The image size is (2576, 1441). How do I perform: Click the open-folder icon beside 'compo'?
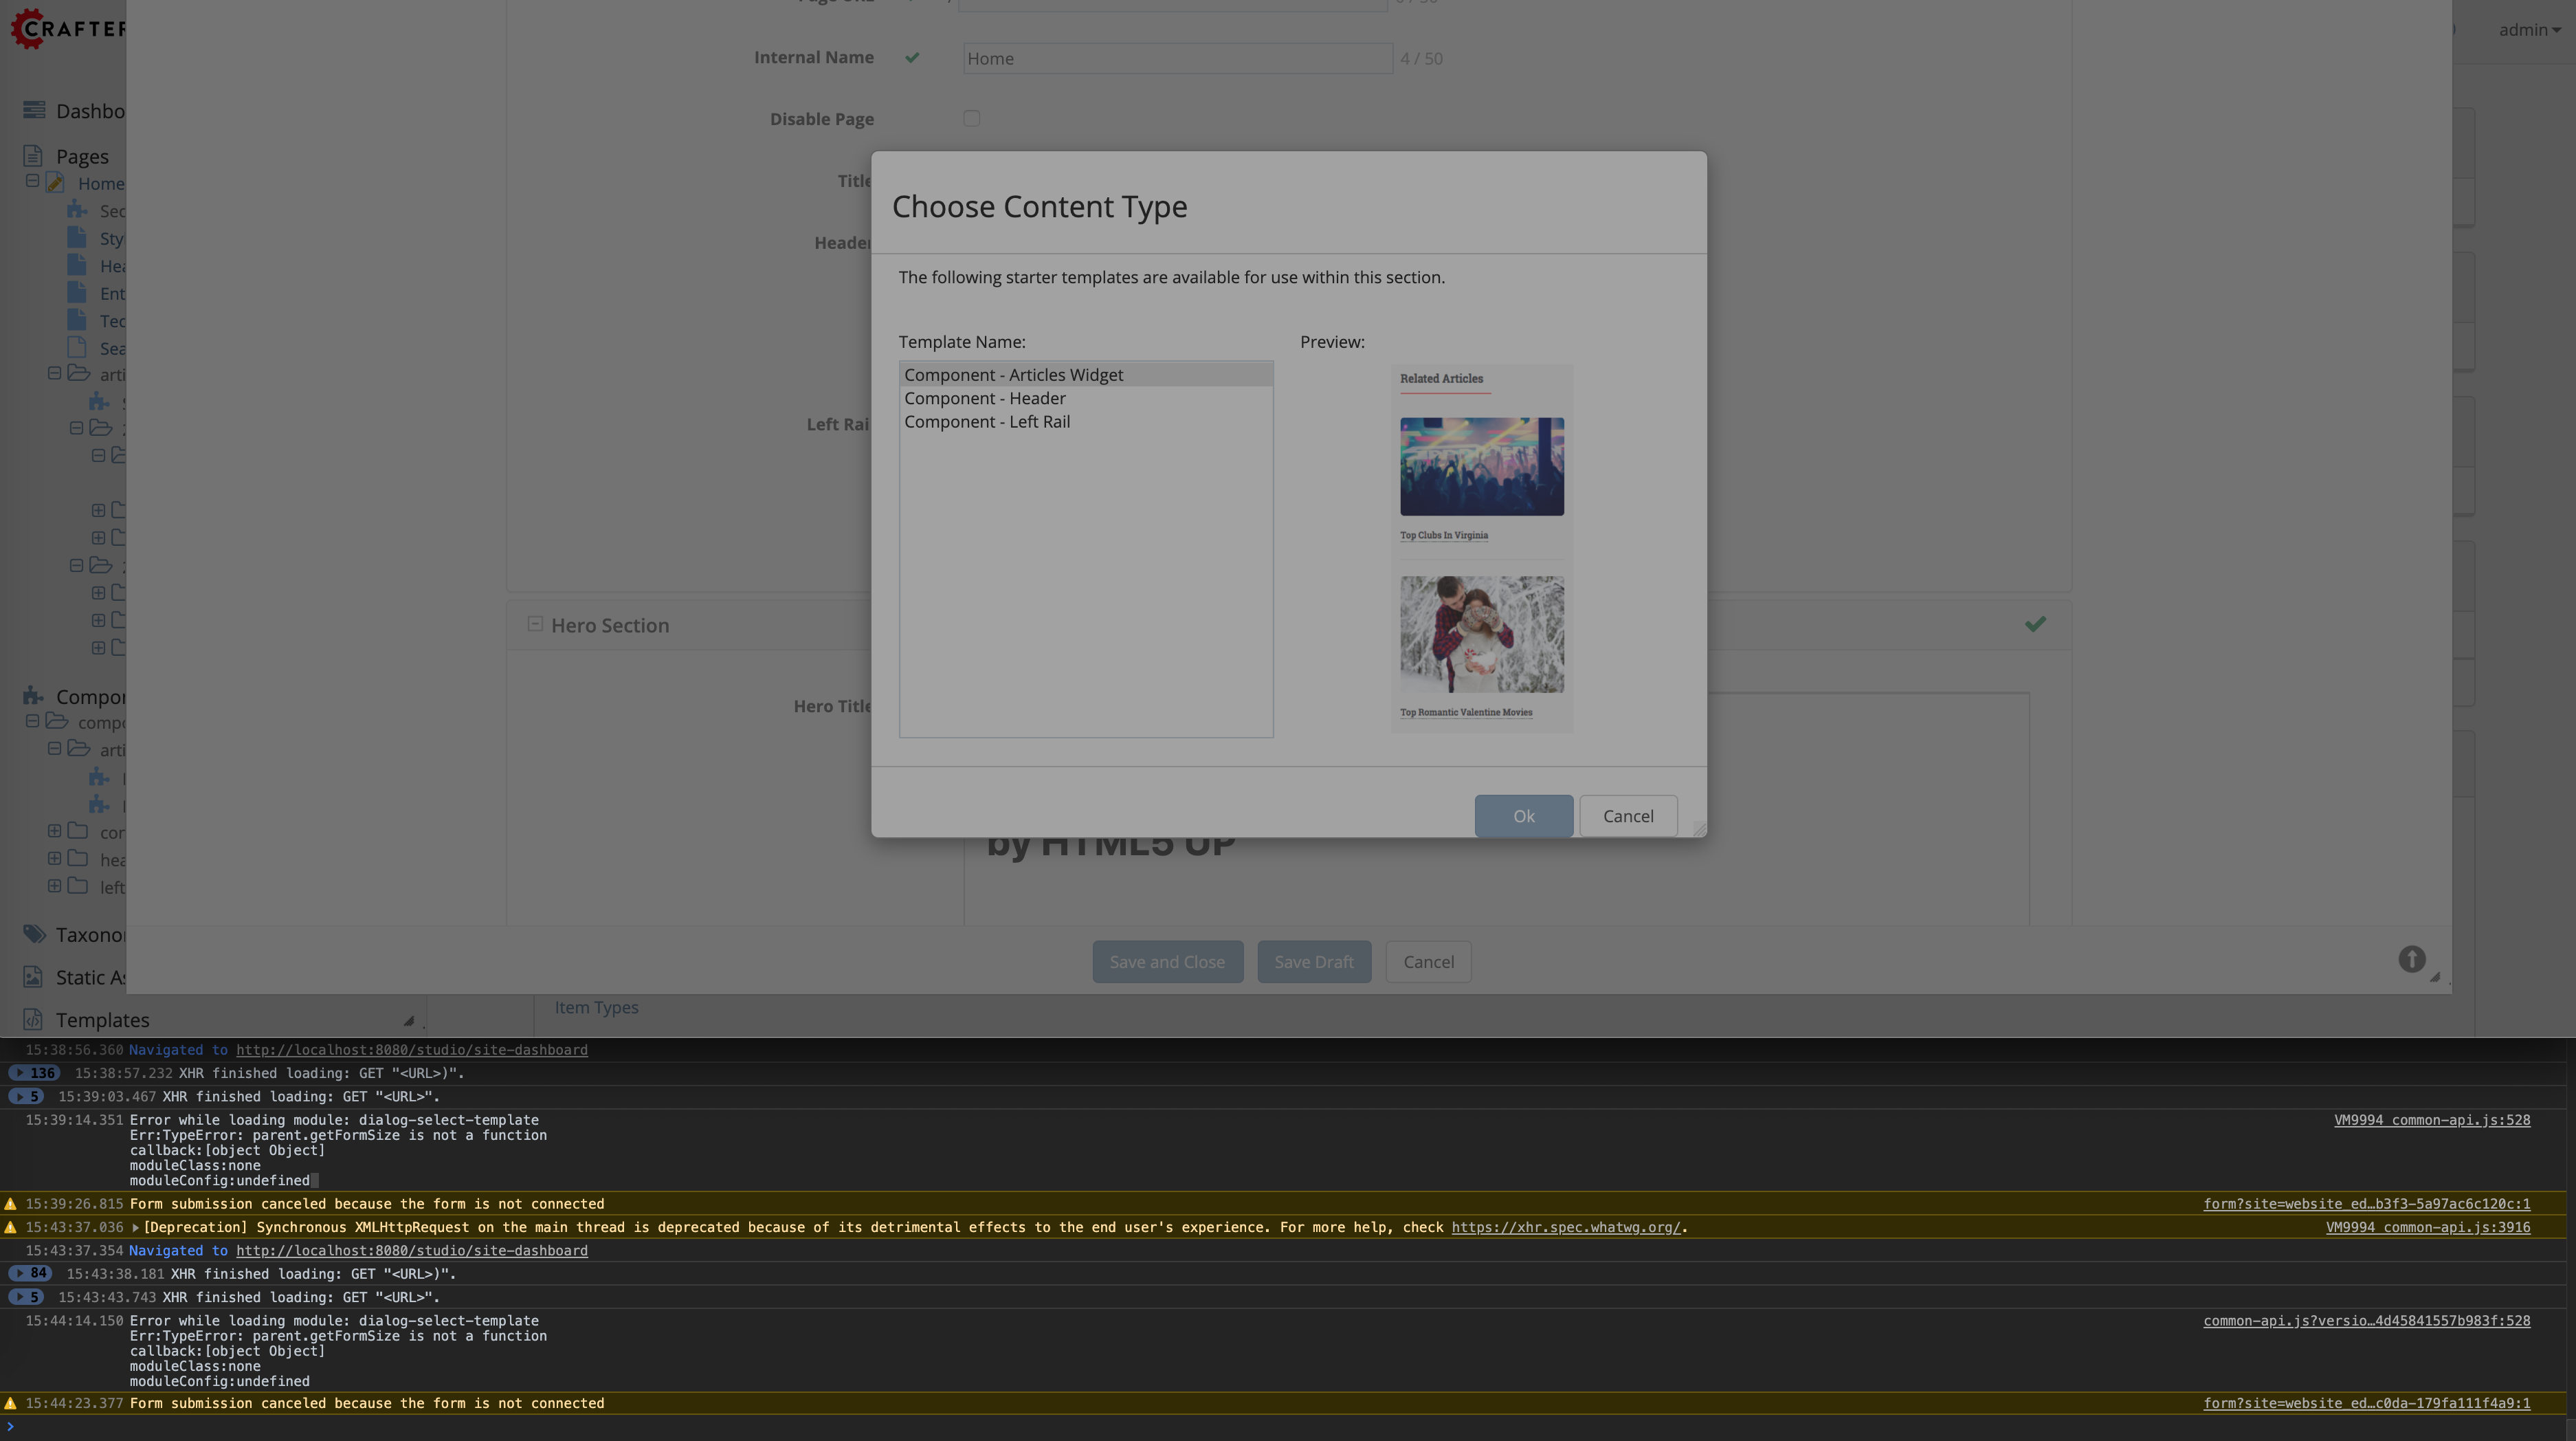57,721
